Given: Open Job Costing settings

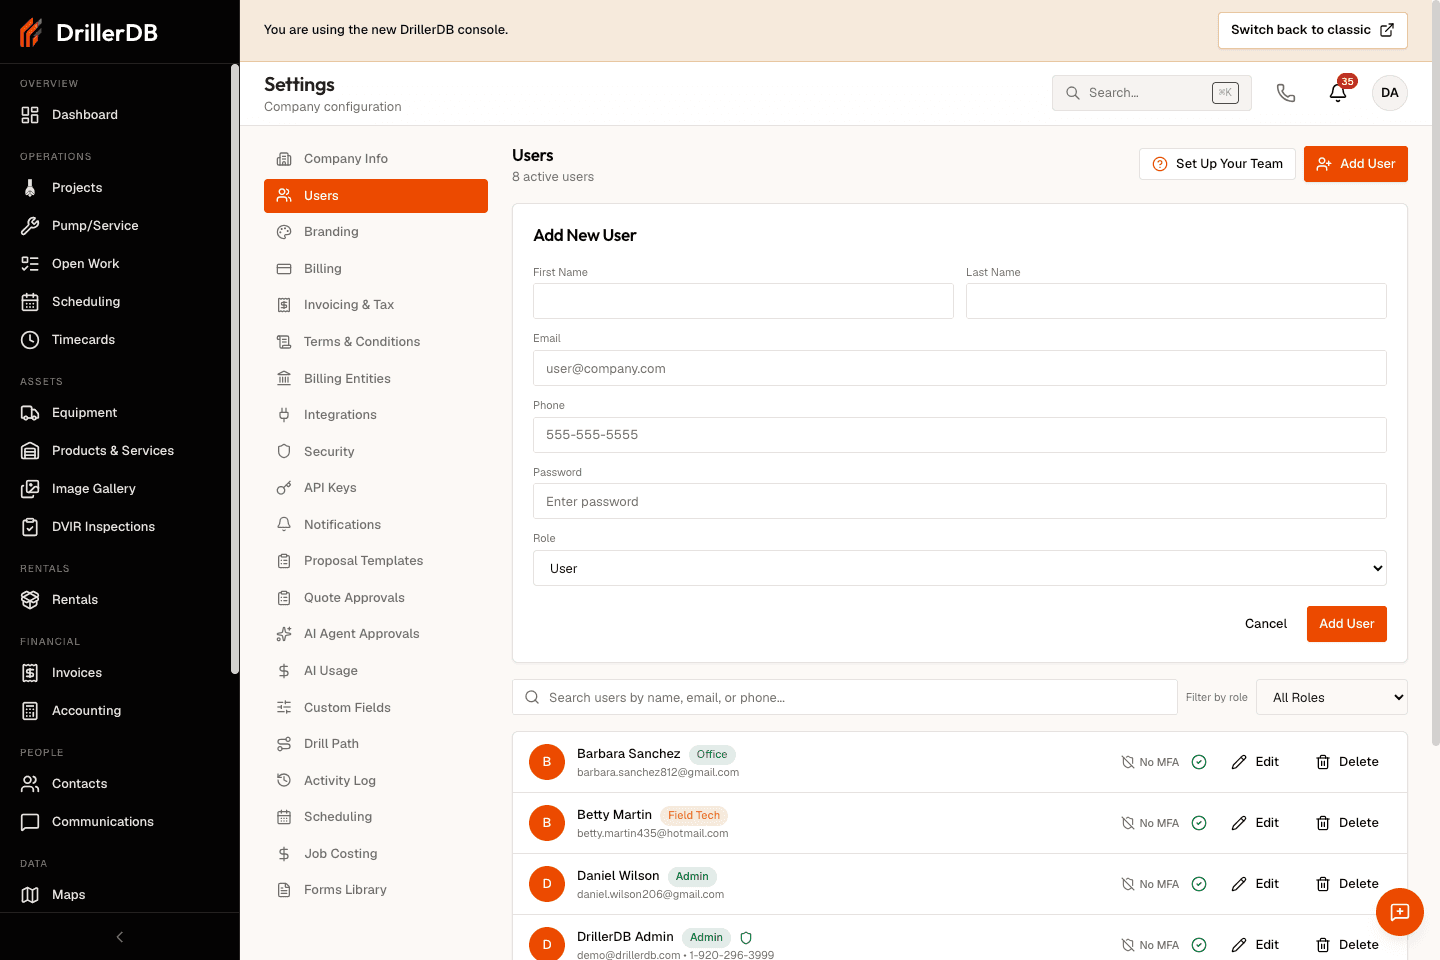Looking at the screenshot, I should [376, 854].
